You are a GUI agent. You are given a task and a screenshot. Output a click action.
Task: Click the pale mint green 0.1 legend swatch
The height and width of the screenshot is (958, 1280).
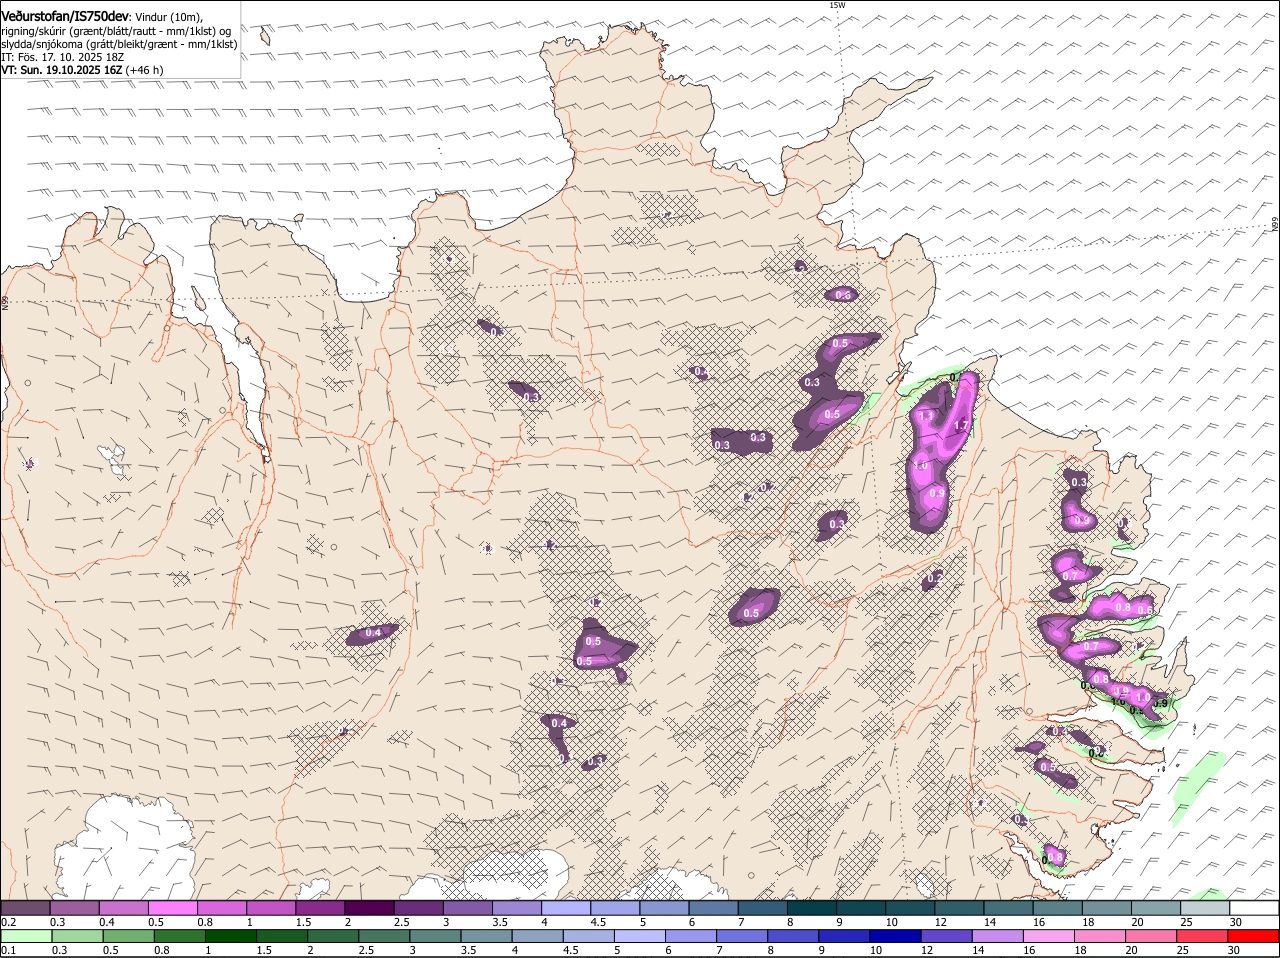(x=26, y=937)
